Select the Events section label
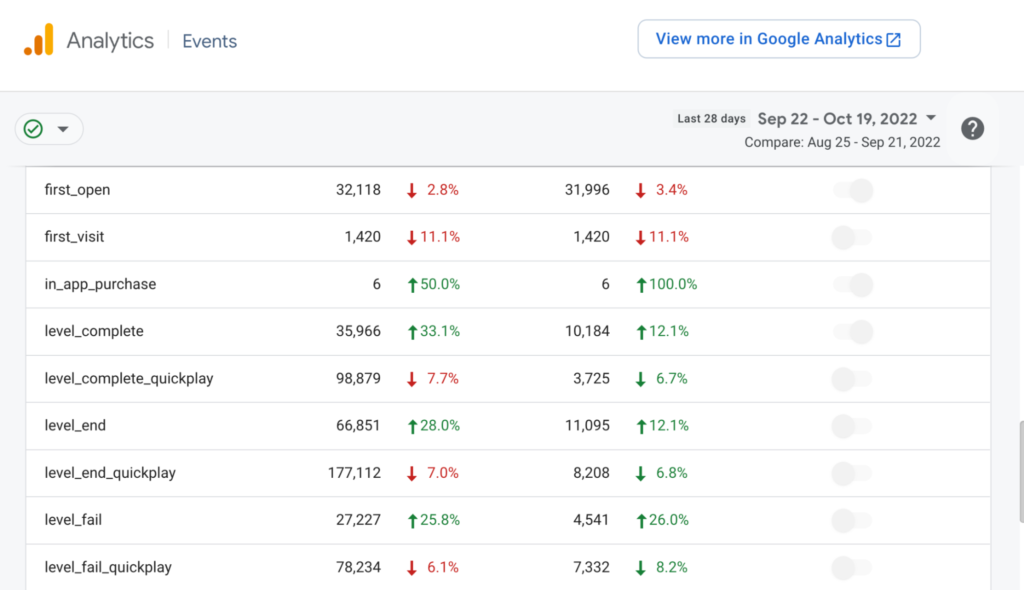Screen dimensions: 1024x590 tap(209, 41)
